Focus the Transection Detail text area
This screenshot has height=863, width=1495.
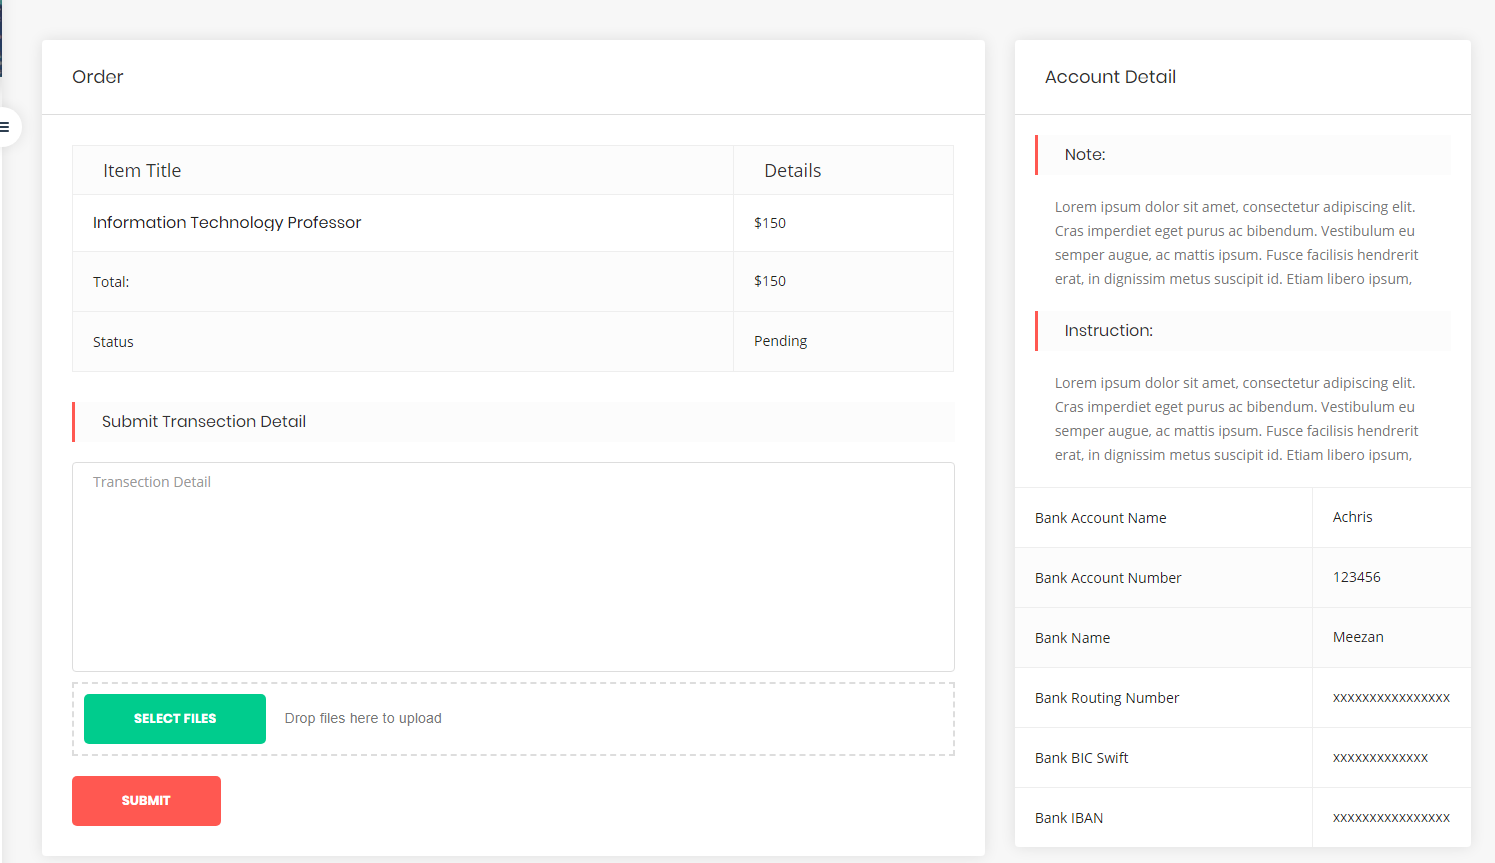click(513, 567)
